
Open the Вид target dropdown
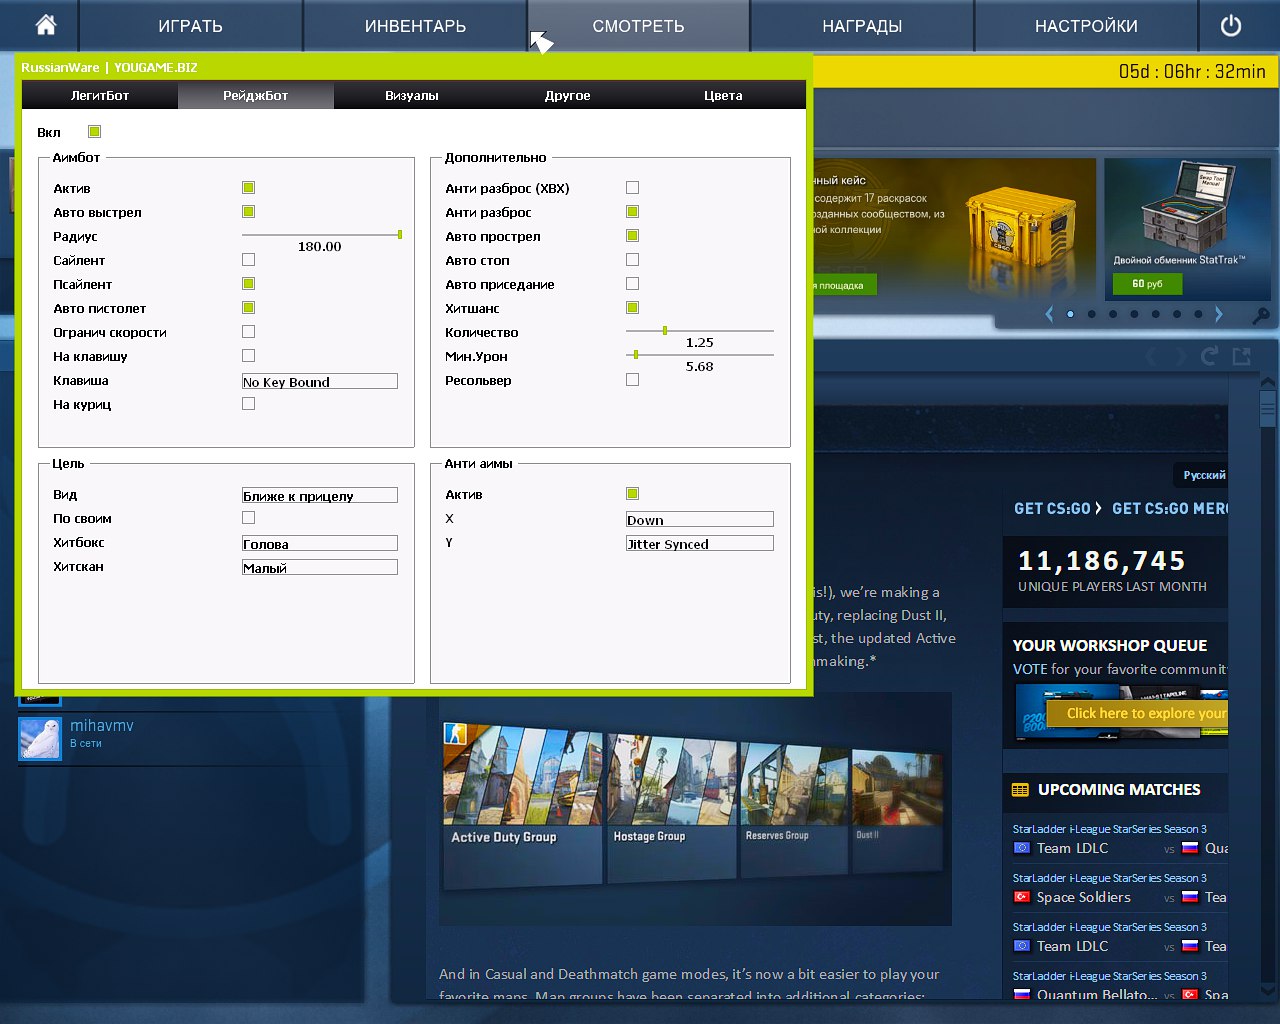click(x=320, y=495)
